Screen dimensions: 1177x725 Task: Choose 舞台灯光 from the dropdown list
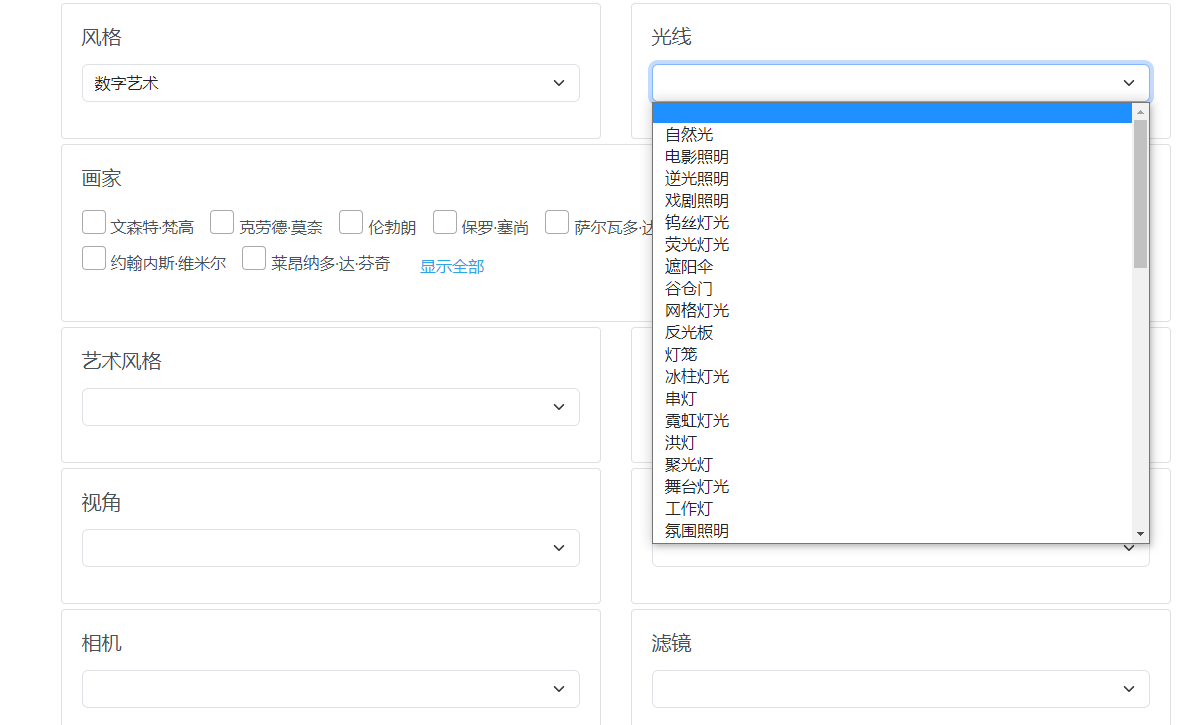[x=697, y=487]
